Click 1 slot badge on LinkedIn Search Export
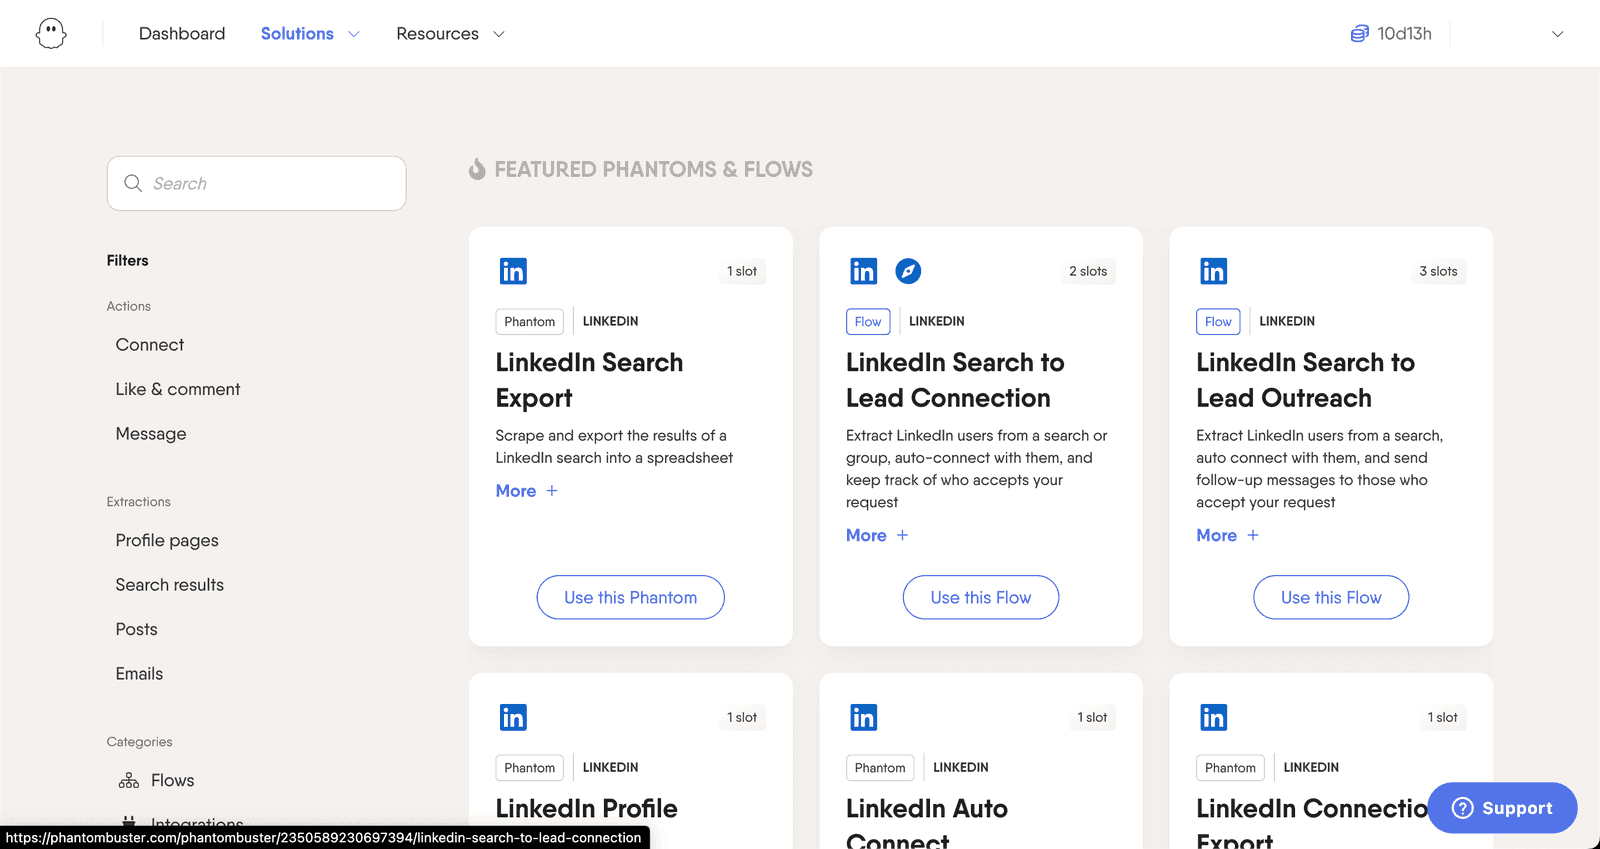This screenshot has width=1600, height=849. (x=741, y=271)
